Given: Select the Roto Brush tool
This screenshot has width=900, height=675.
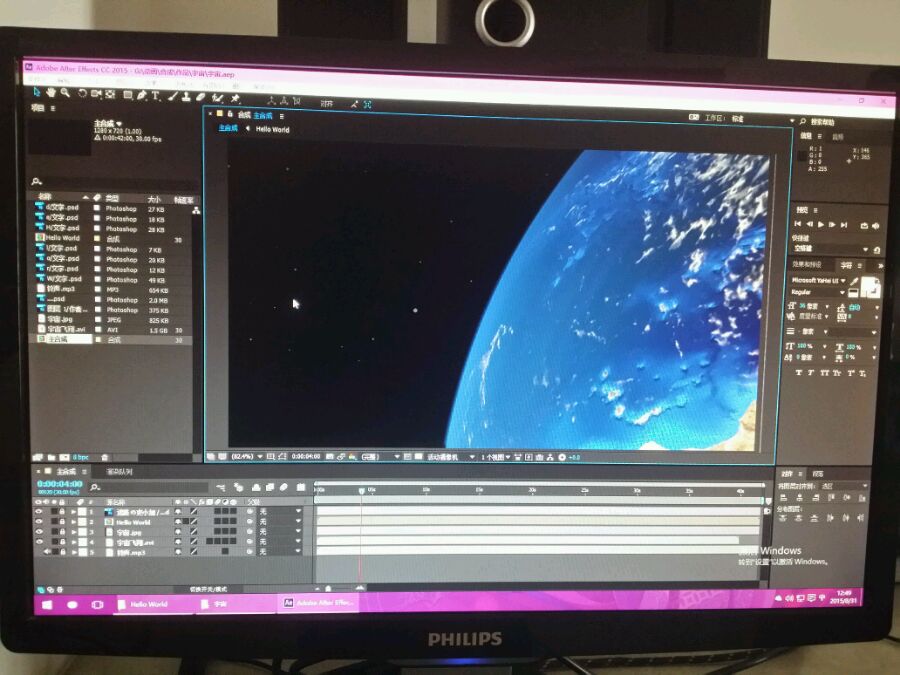Looking at the screenshot, I should tap(217, 98).
